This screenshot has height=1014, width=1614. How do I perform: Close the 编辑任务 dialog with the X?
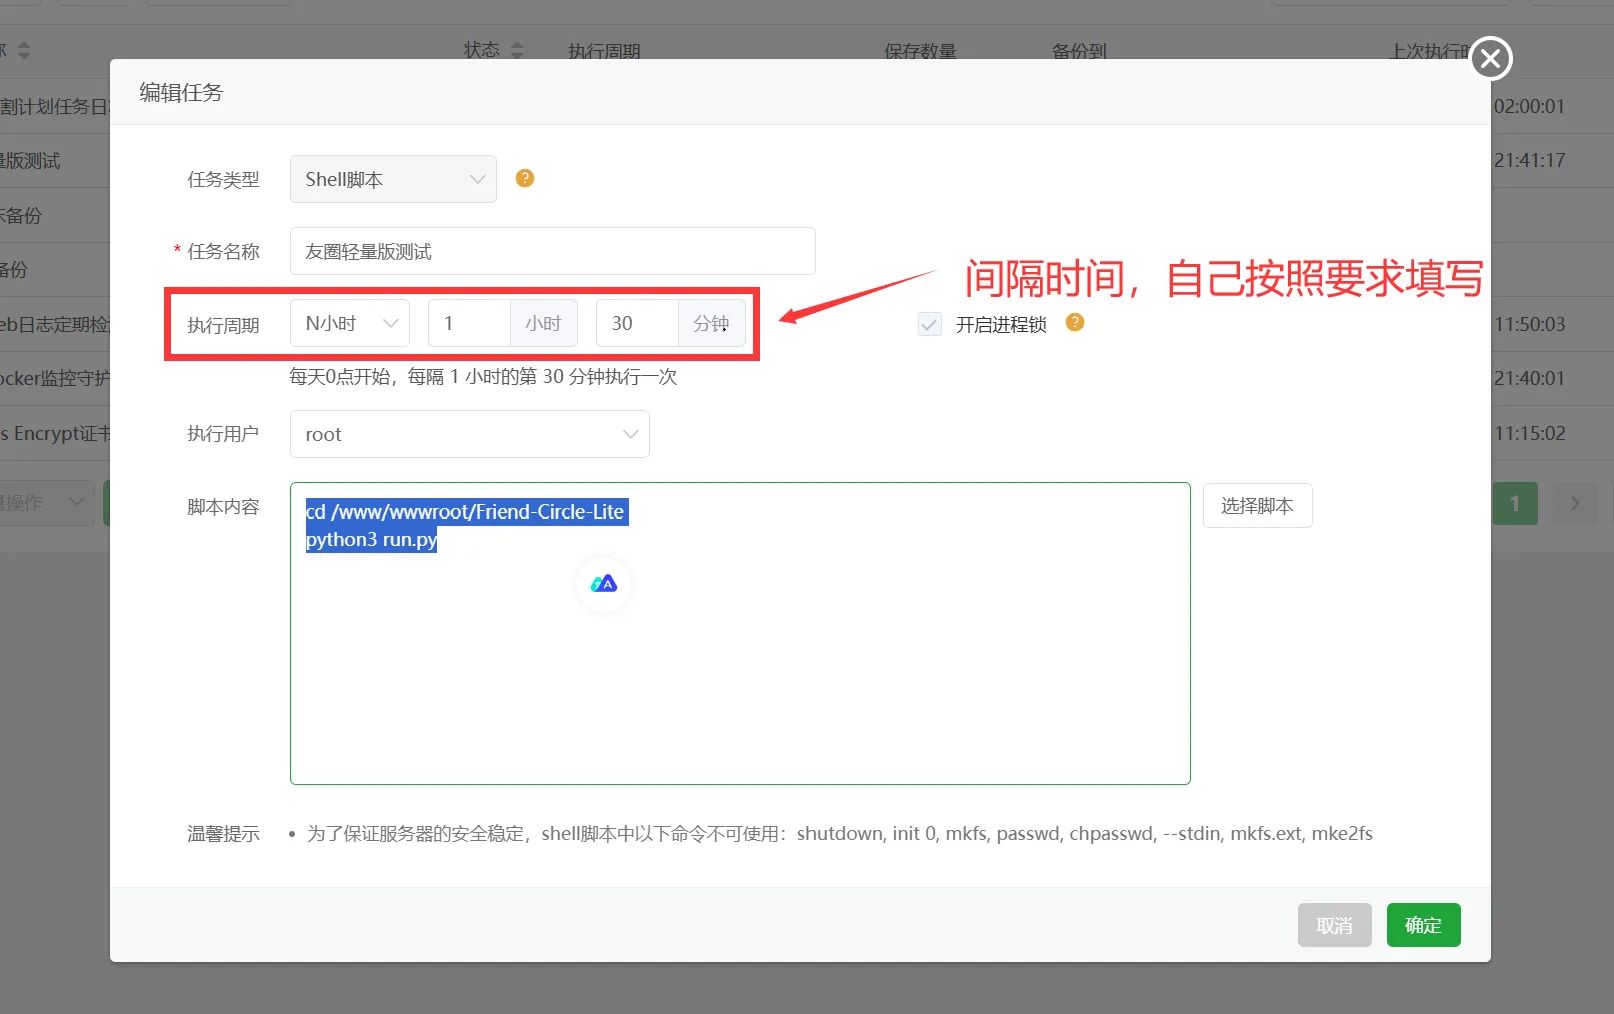point(1489,58)
